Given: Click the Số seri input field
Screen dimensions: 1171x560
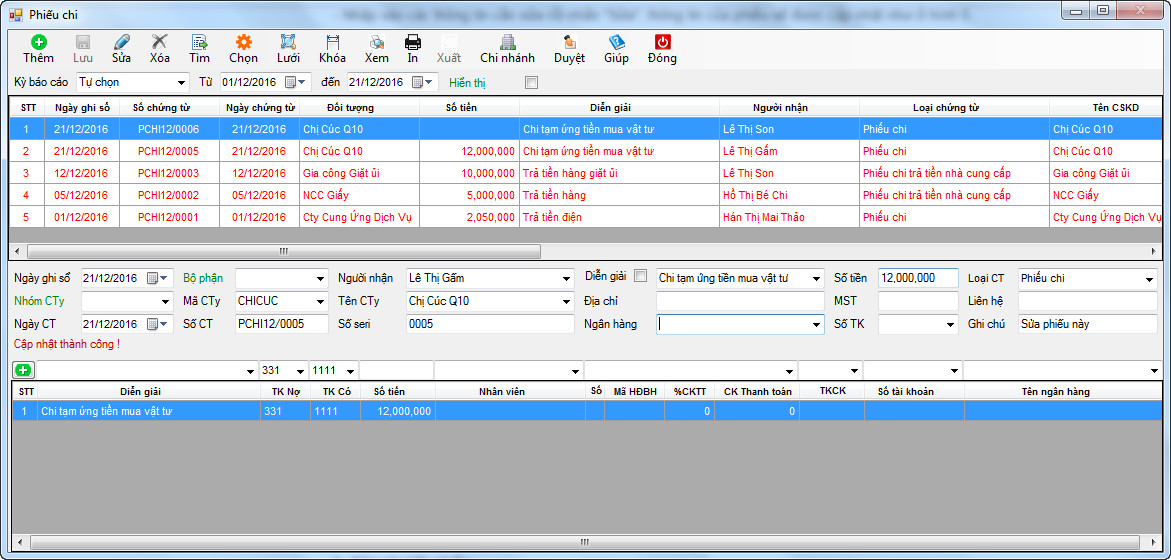Looking at the screenshot, I should pos(490,324).
